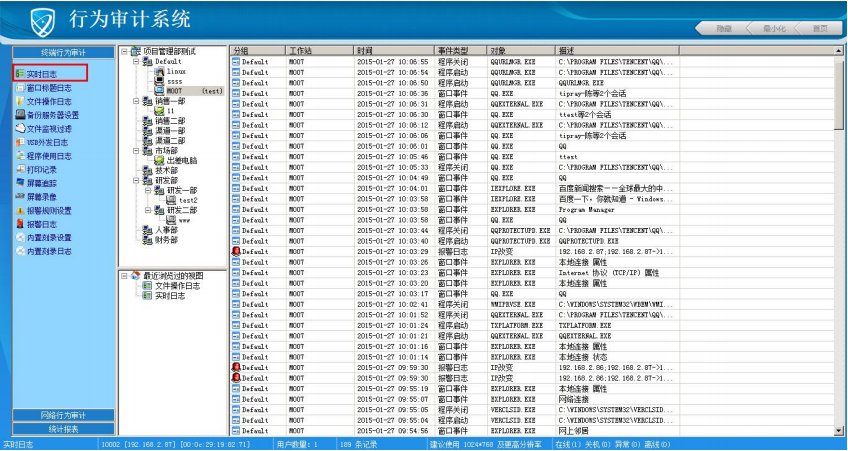Open the 窗口标题日志 icon in the sidebar

point(20,88)
